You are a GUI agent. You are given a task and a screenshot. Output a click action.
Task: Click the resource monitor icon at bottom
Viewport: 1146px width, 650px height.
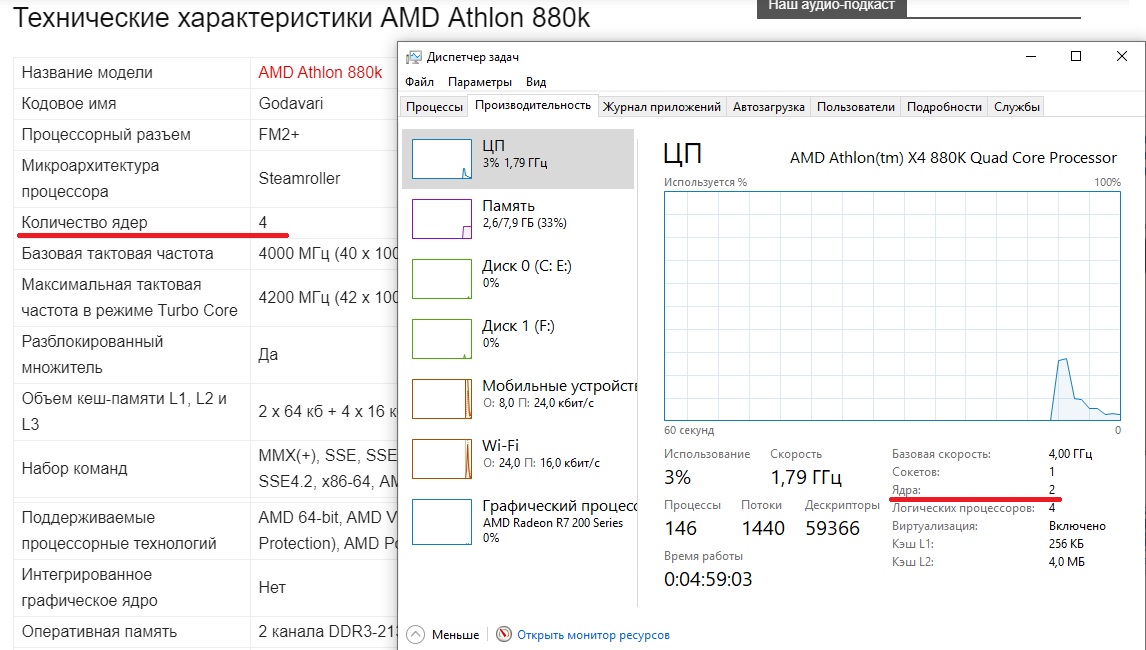tap(504, 635)
